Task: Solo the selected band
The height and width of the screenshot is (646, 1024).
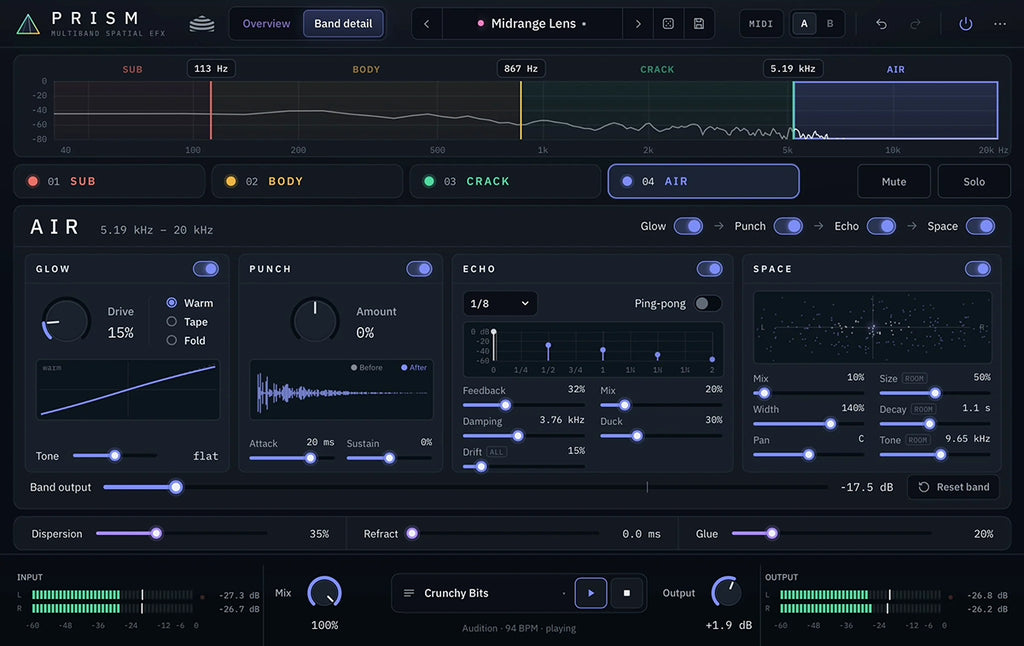Action: coord(974,181)
